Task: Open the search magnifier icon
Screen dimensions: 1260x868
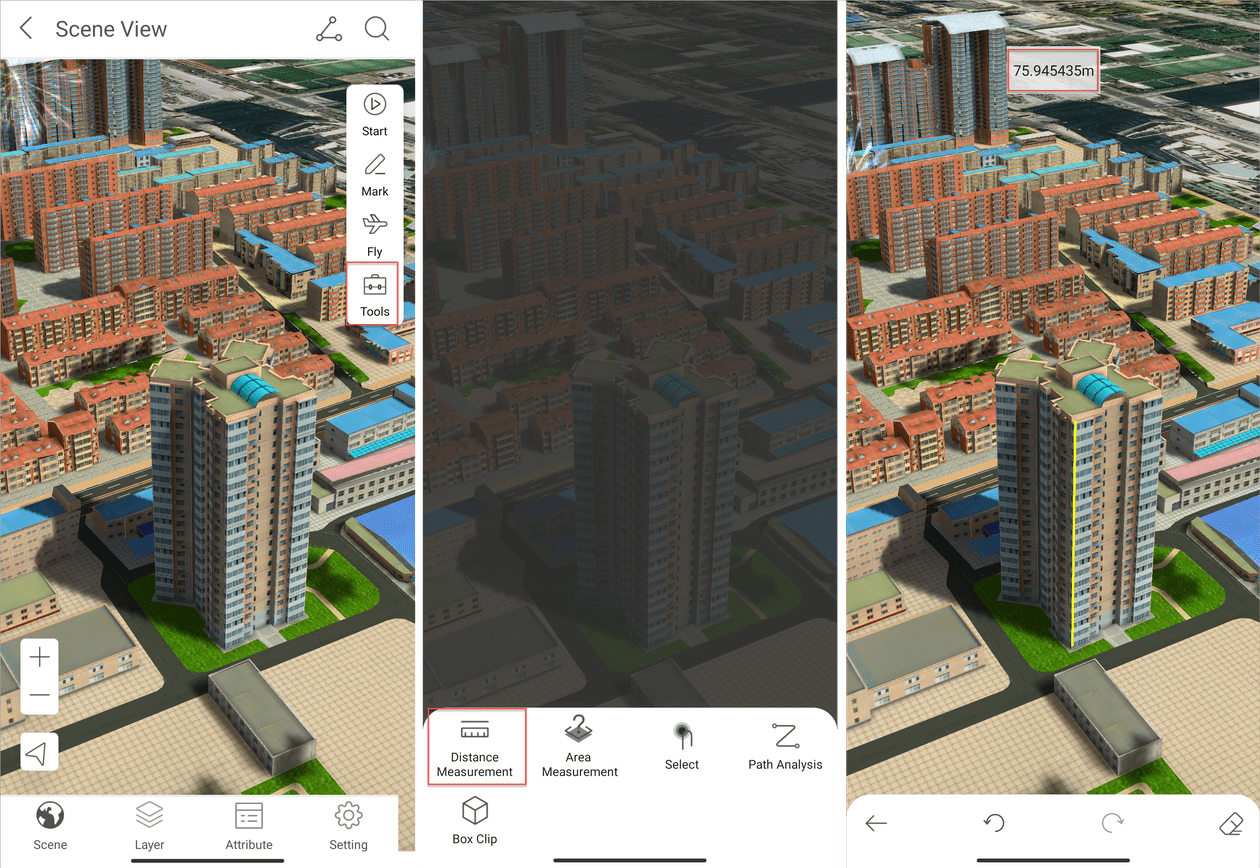Action: pyautogui.click(x=377, y=29)
